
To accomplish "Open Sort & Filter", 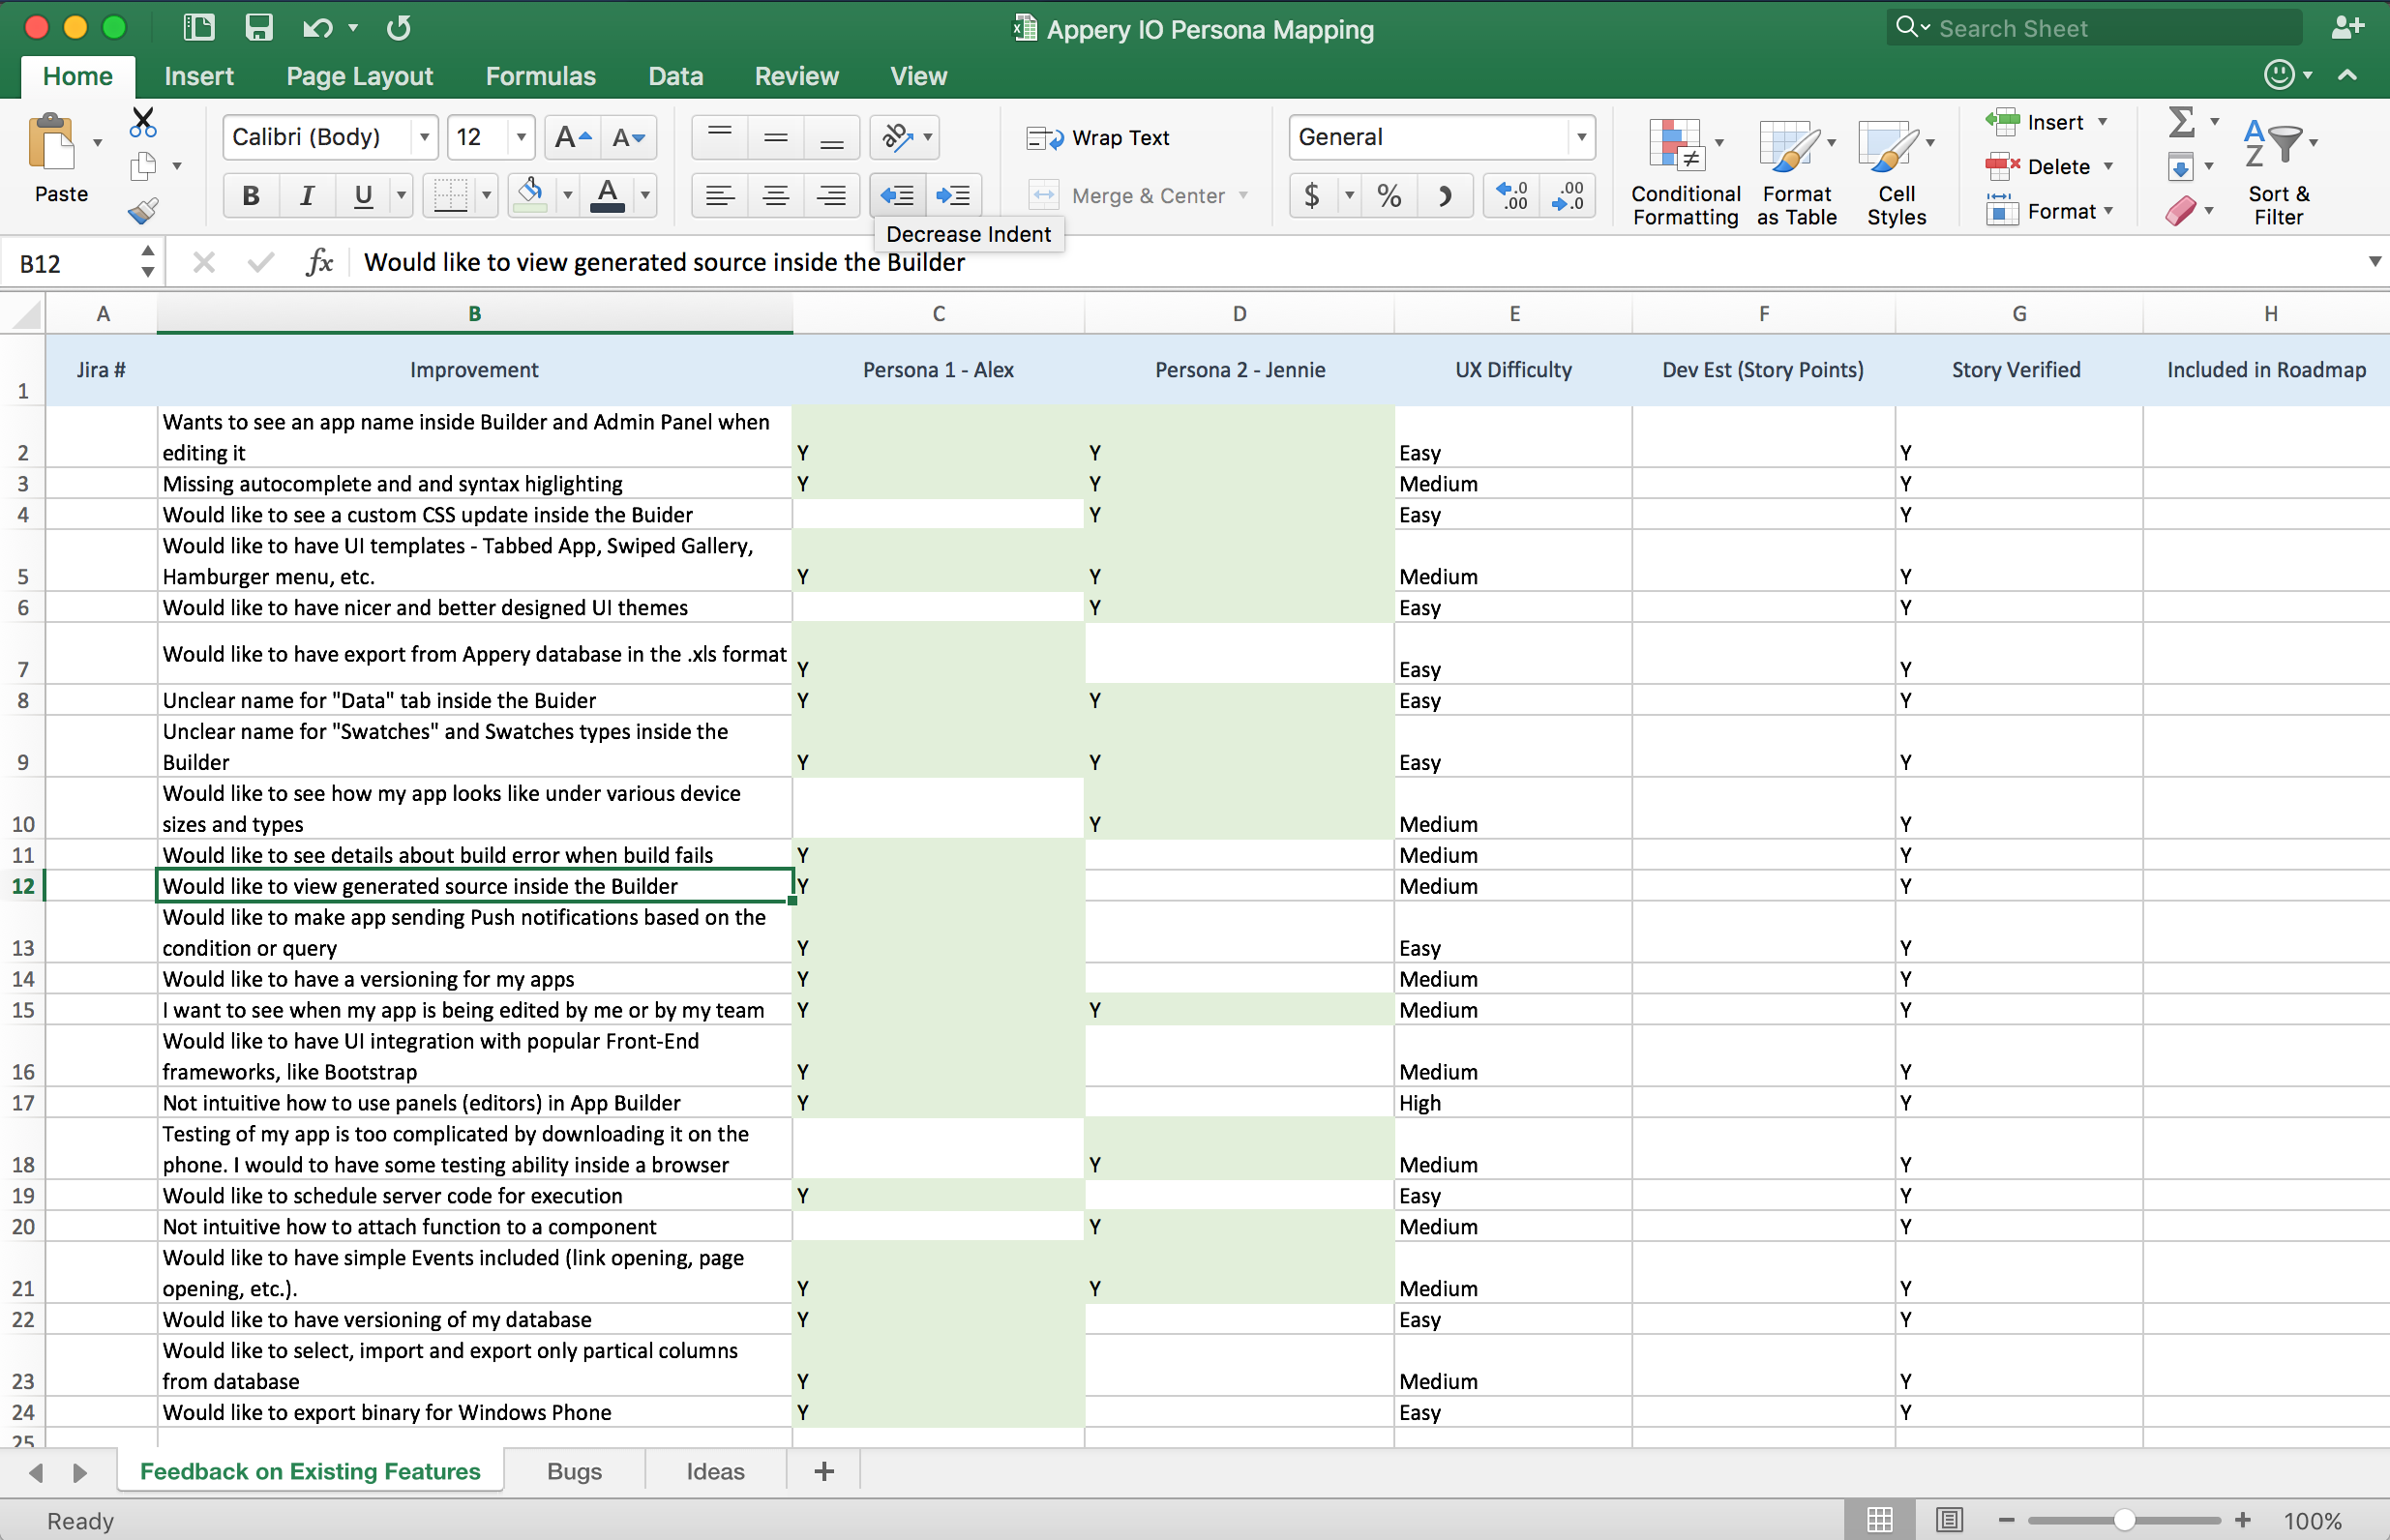I will pyautogui.click(x=2279, y=170).
